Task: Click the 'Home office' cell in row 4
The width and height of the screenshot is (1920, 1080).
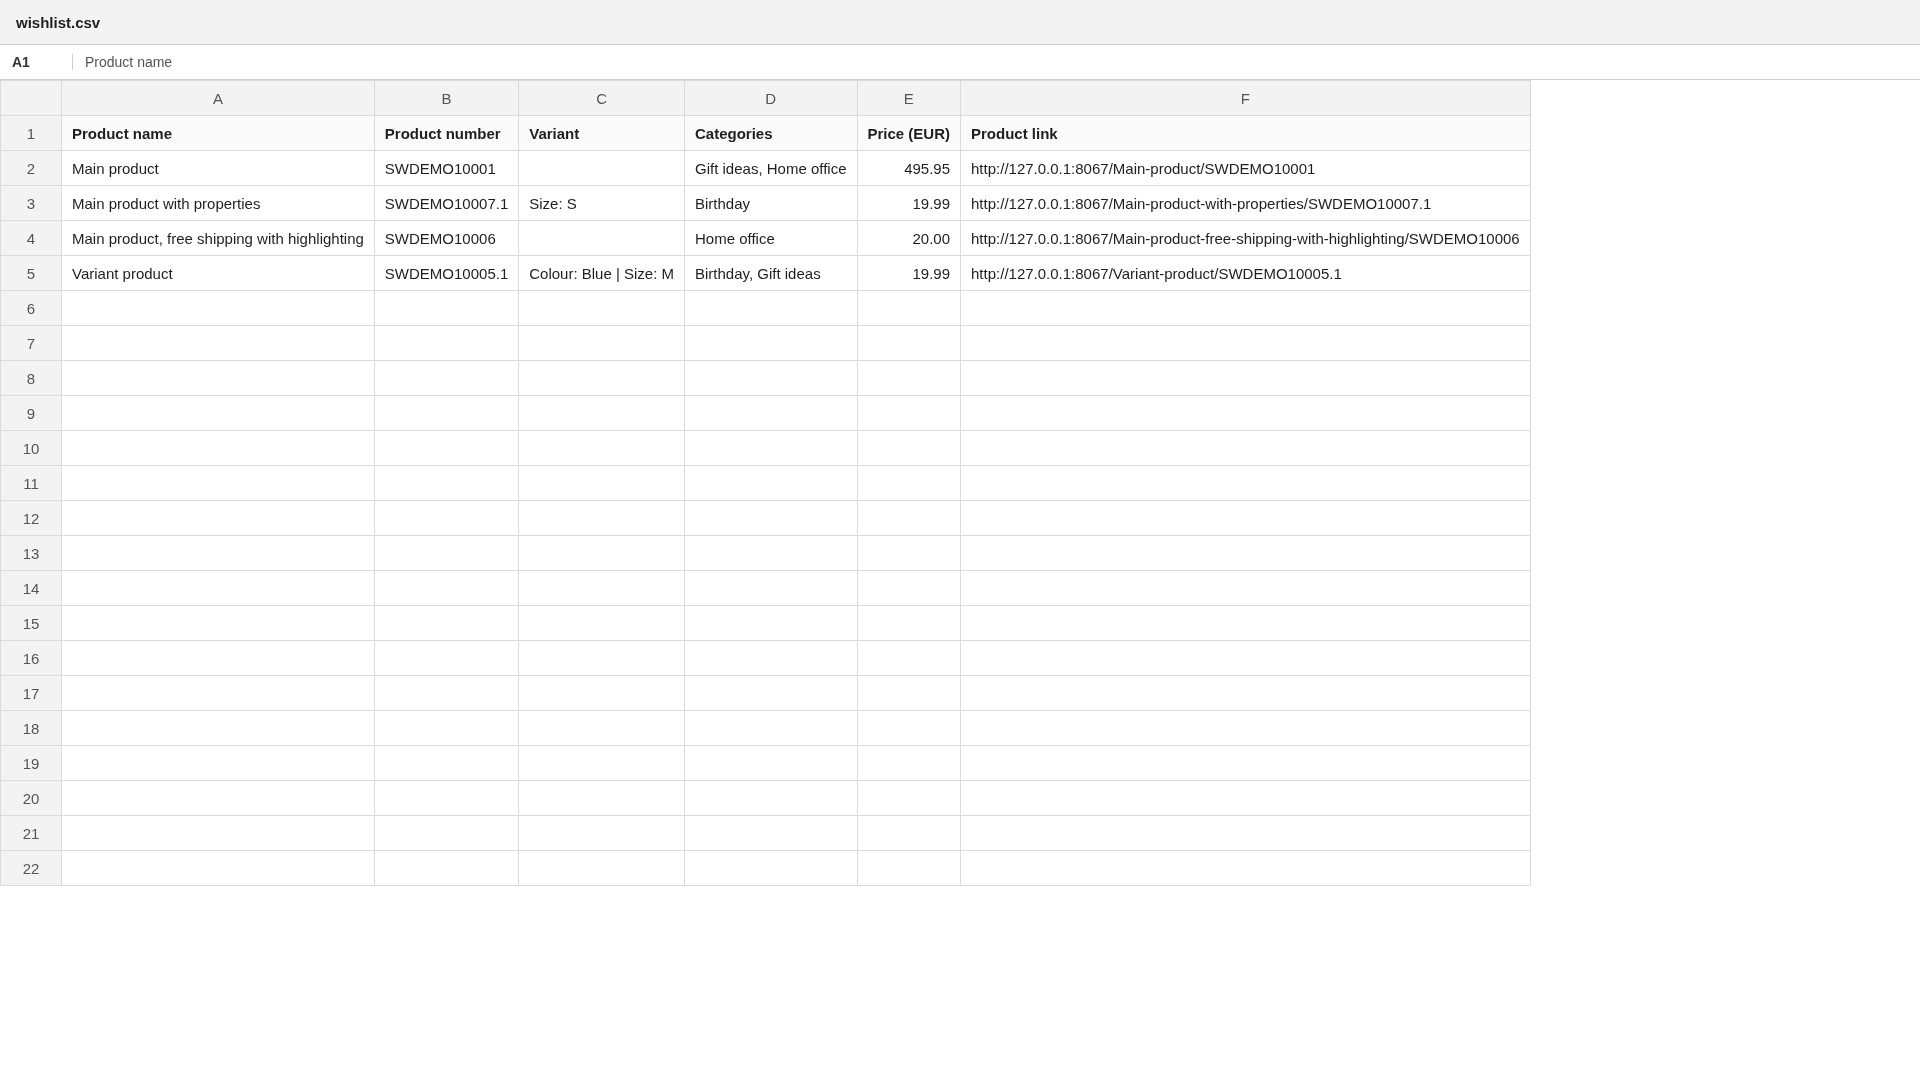Action: [x=770, y=238]
